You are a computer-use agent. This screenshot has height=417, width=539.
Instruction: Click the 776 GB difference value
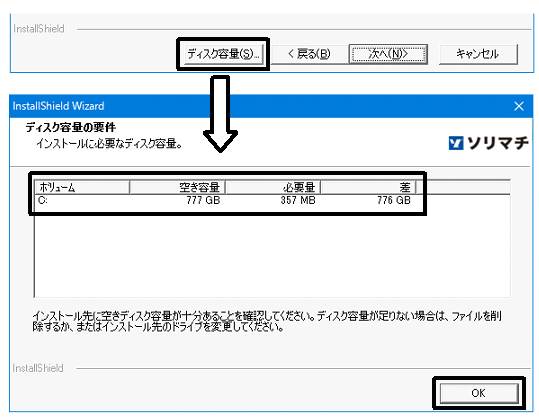[x=394, y=200]
